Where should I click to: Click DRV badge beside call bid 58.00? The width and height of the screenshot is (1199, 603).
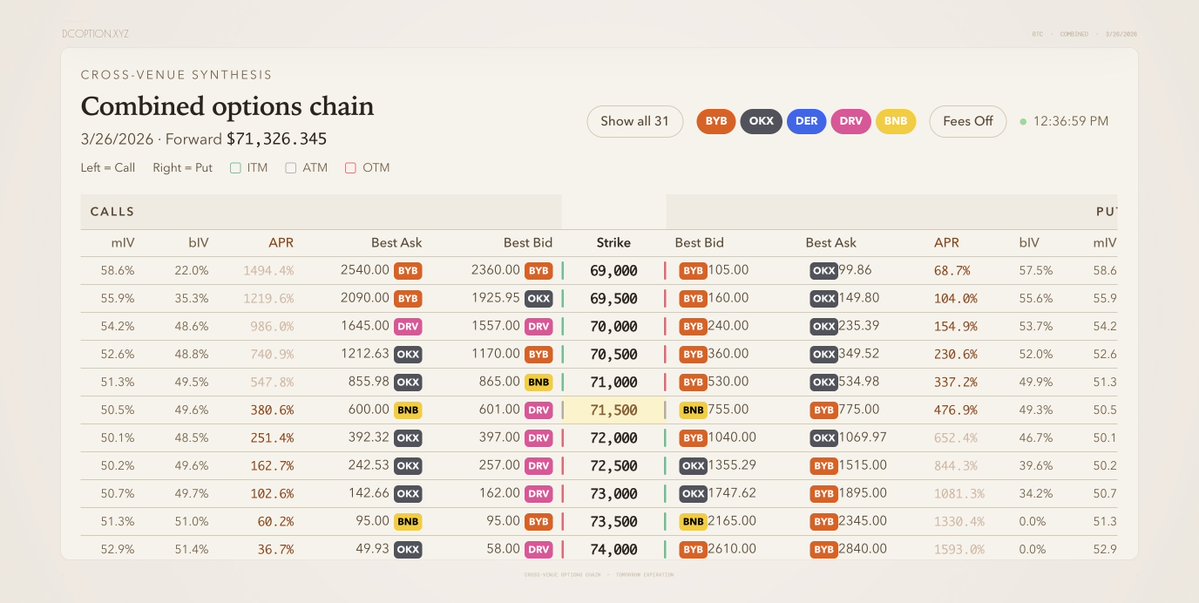pos(538,549)
